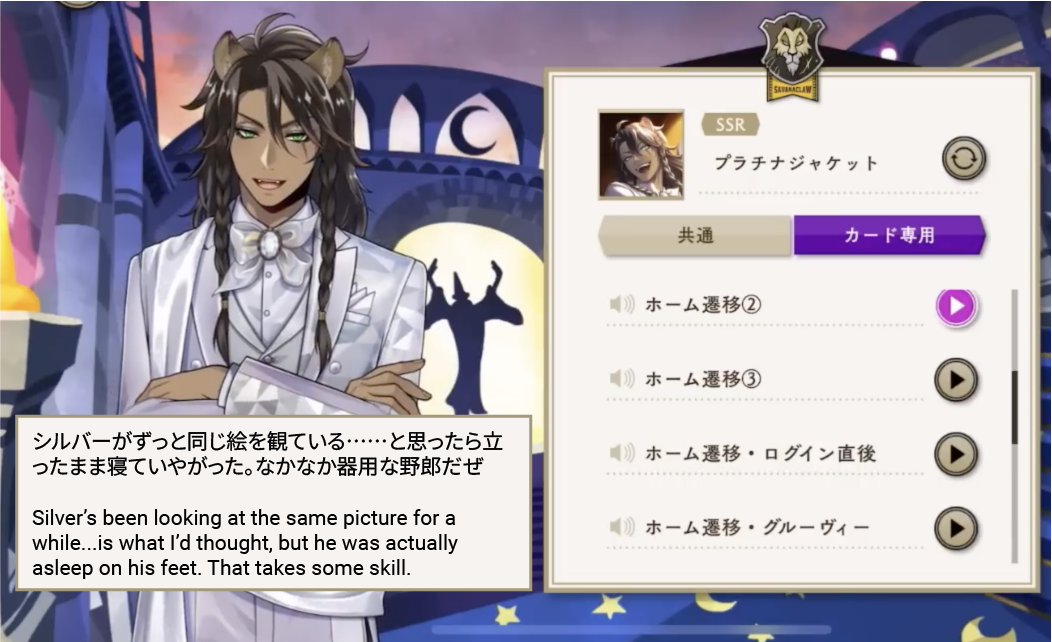The width and height of the screenshot is (1052, 642).
Task: Play the ホーム遷移・グルーヴィー voice line
Action: click(x=956, y=529)
